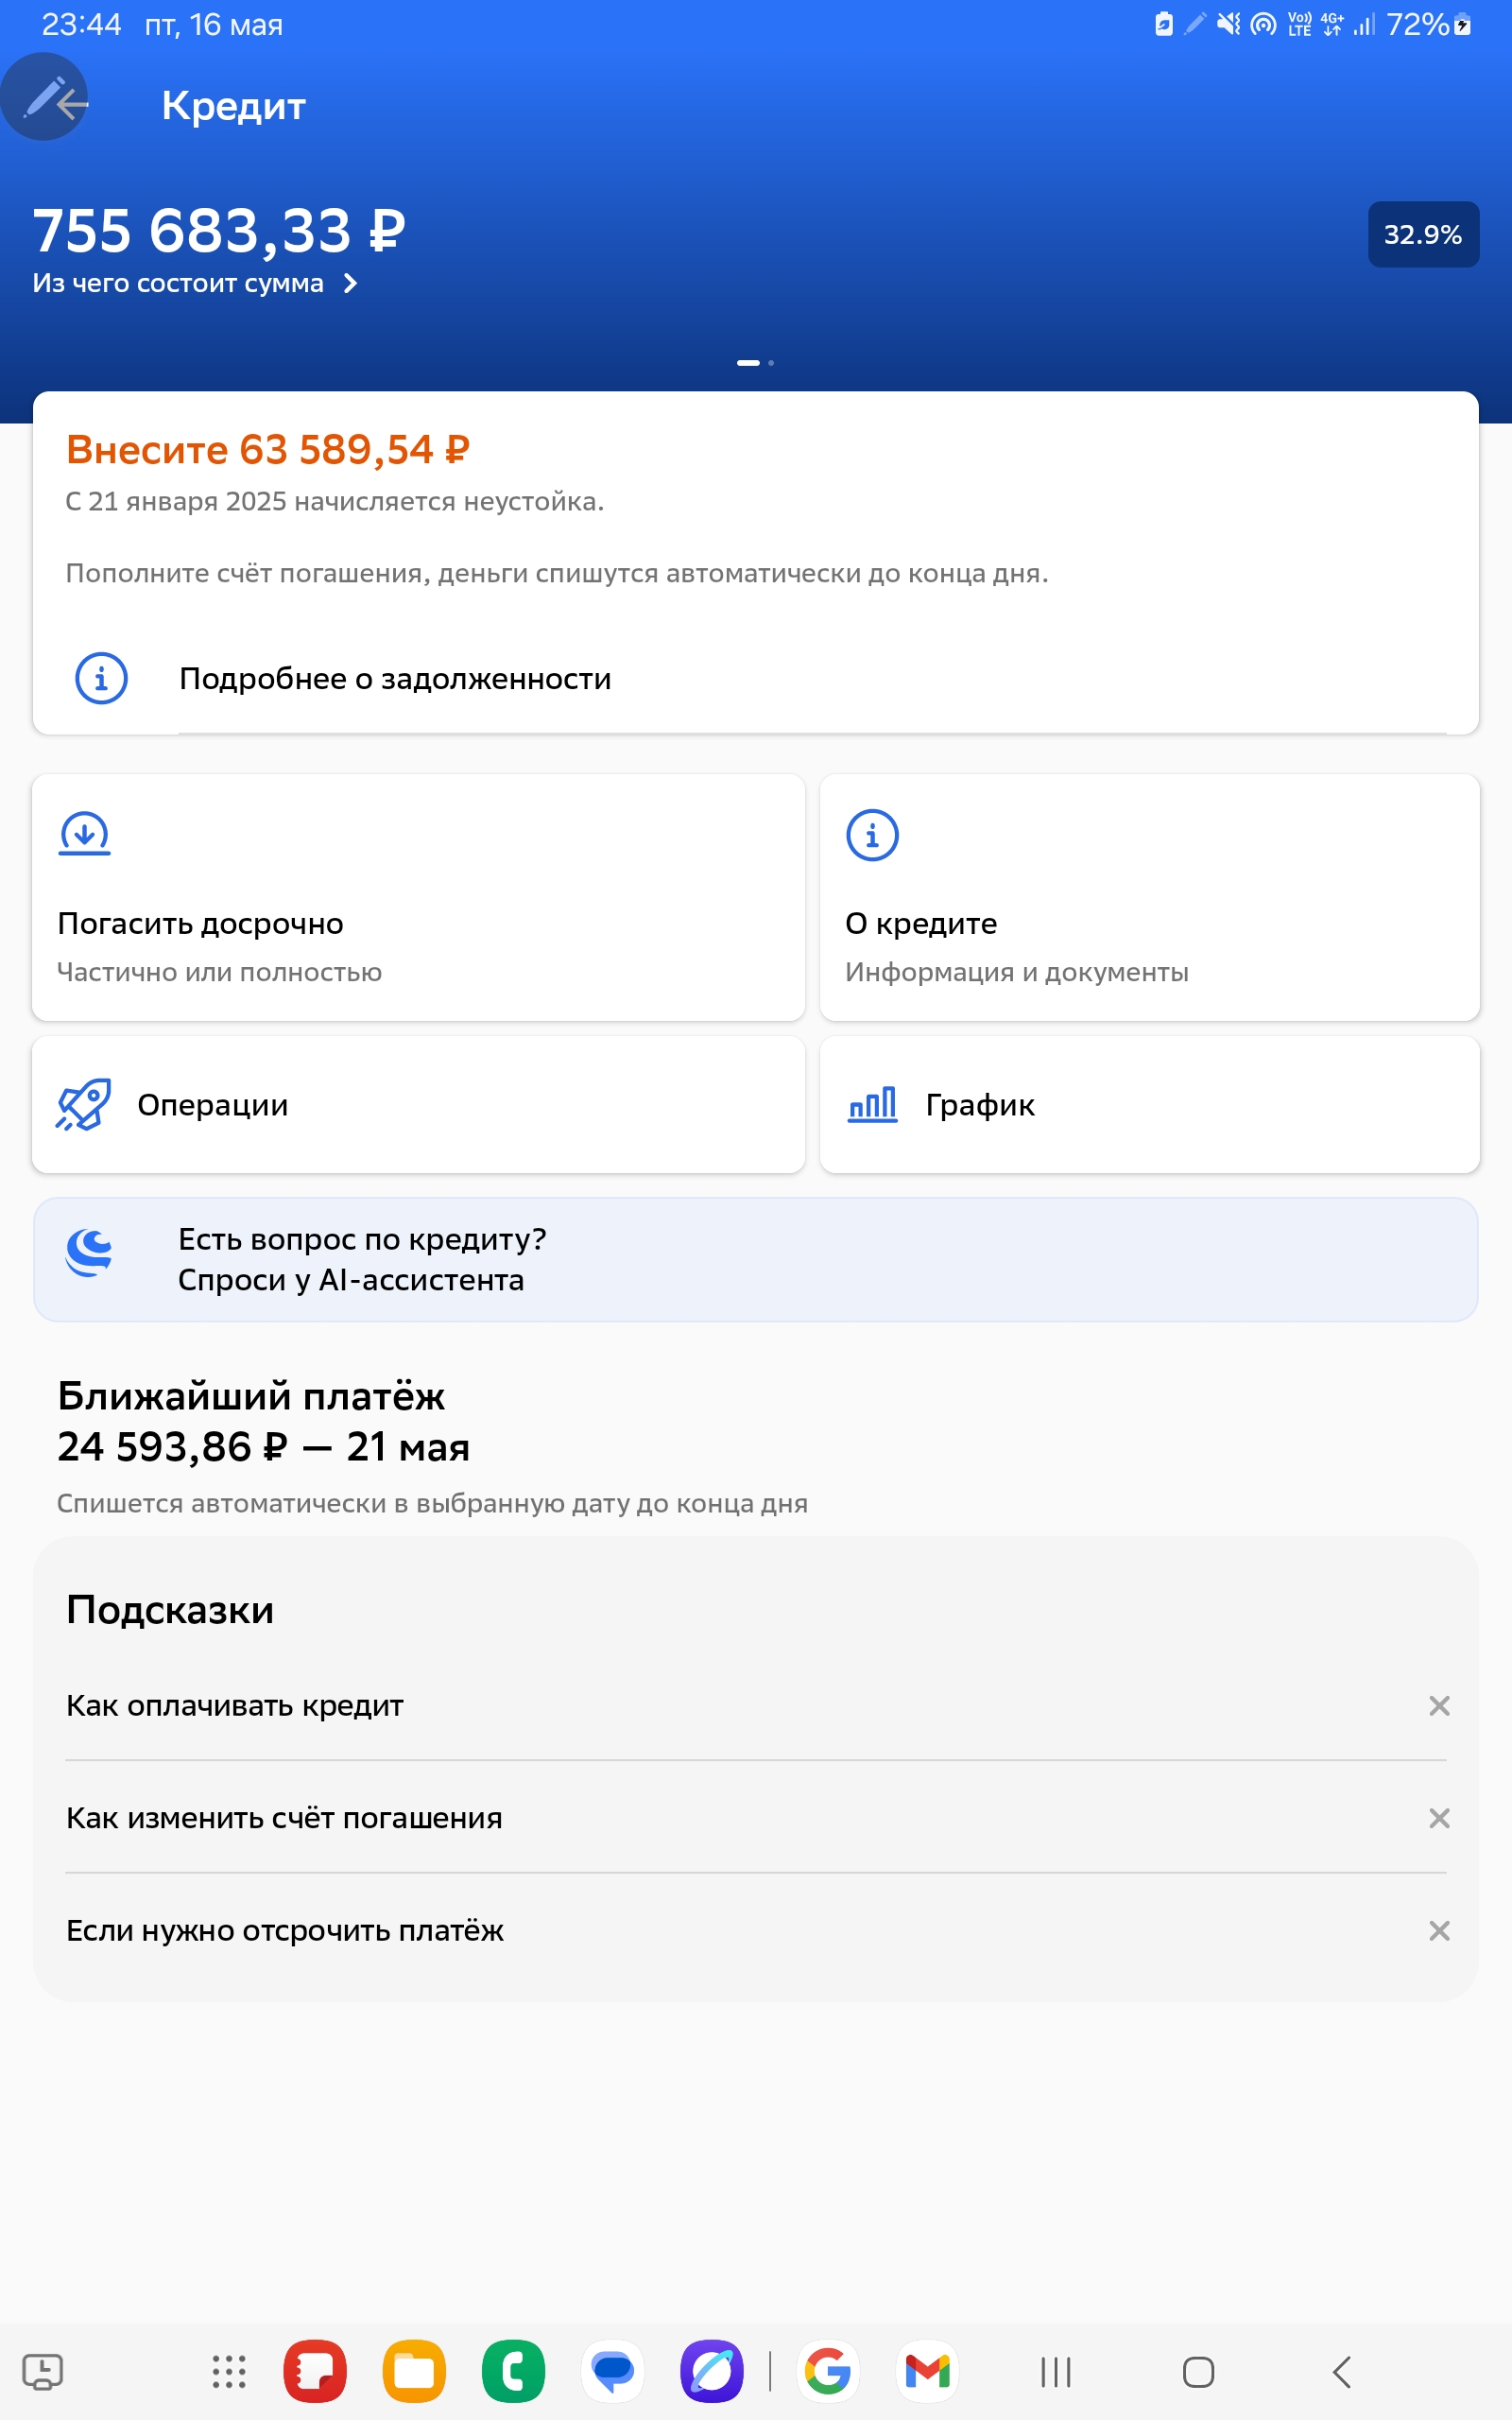Open 'Подробнее о задолженности' info row
The width and height of the screenshot is (1512, 2420).
pos(755,679)
